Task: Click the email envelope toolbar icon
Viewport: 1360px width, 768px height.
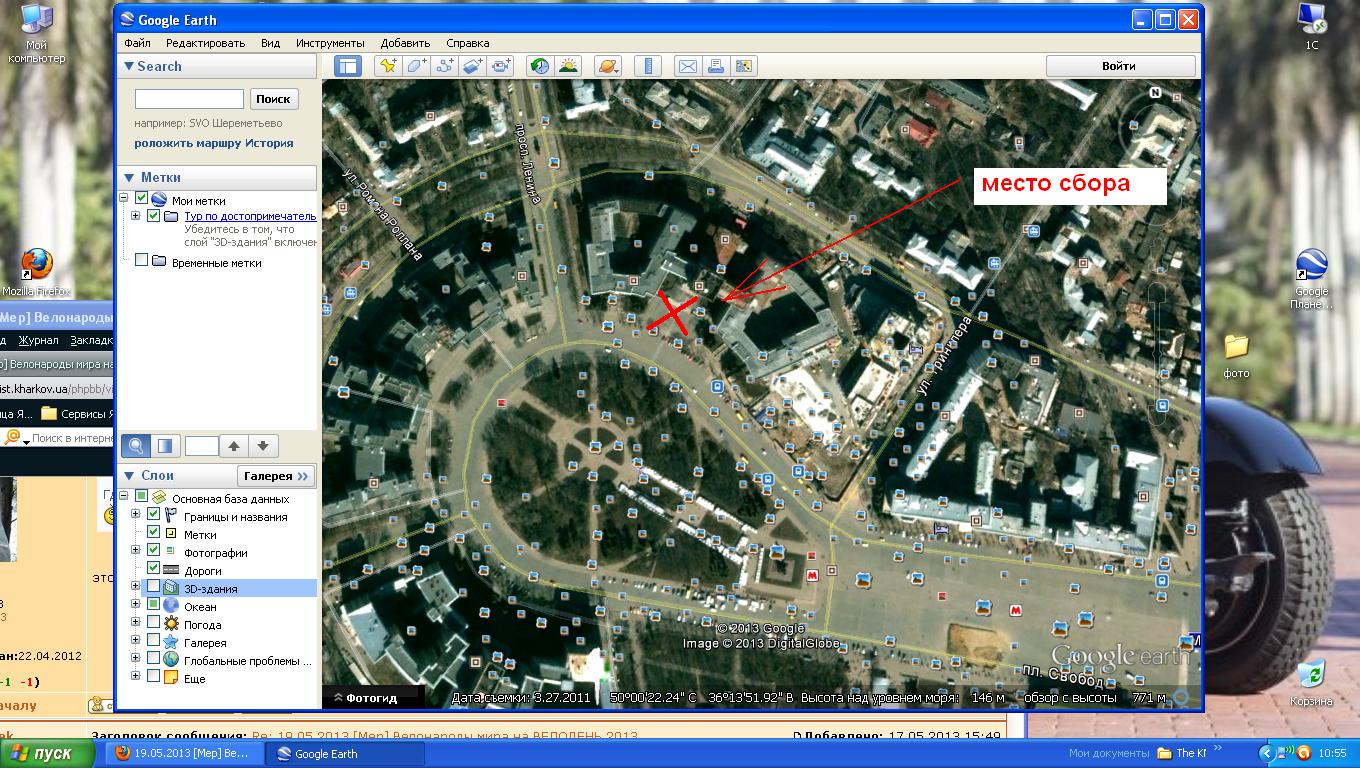Action: pyautogui.click(x=688, y=67)
